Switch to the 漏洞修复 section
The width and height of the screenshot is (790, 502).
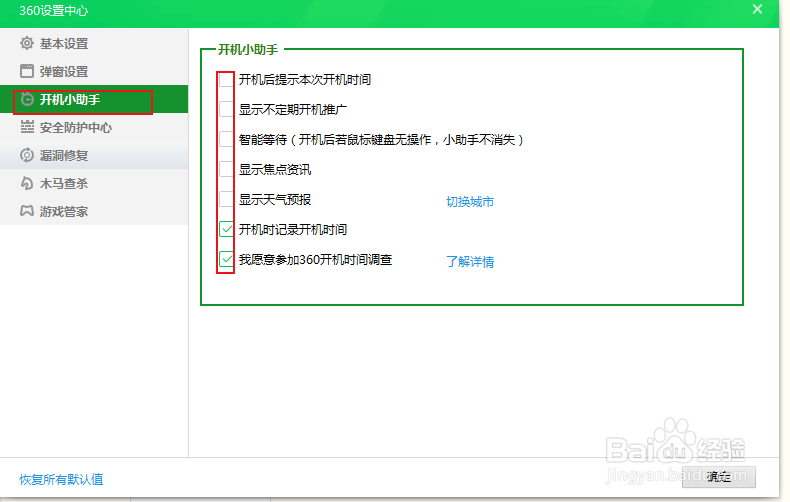pos(94,155)
